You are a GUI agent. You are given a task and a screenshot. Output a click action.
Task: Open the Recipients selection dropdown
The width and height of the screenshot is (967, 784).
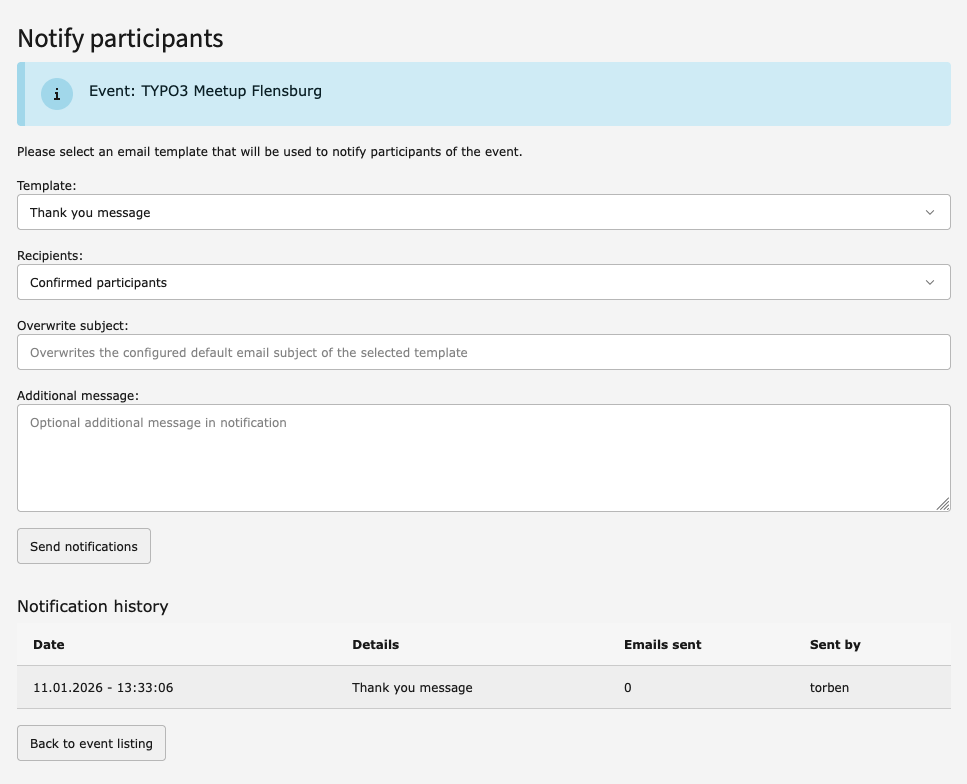484,282
